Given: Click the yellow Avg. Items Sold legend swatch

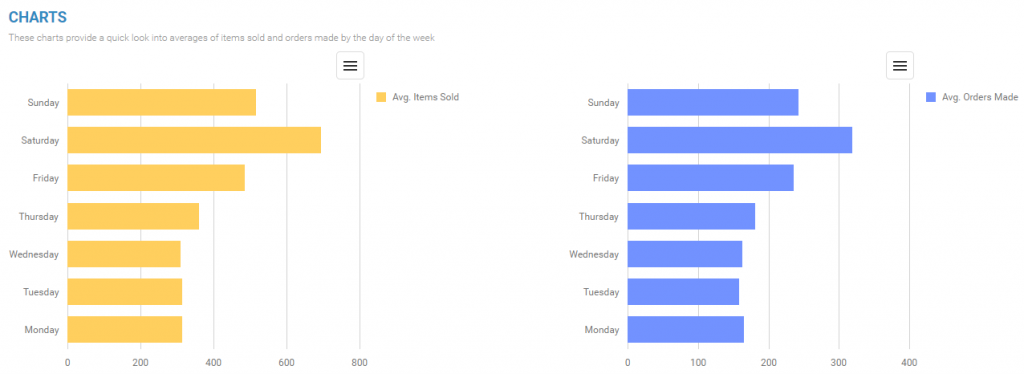Looking at the screenshot, I should (x=381, y=97).
